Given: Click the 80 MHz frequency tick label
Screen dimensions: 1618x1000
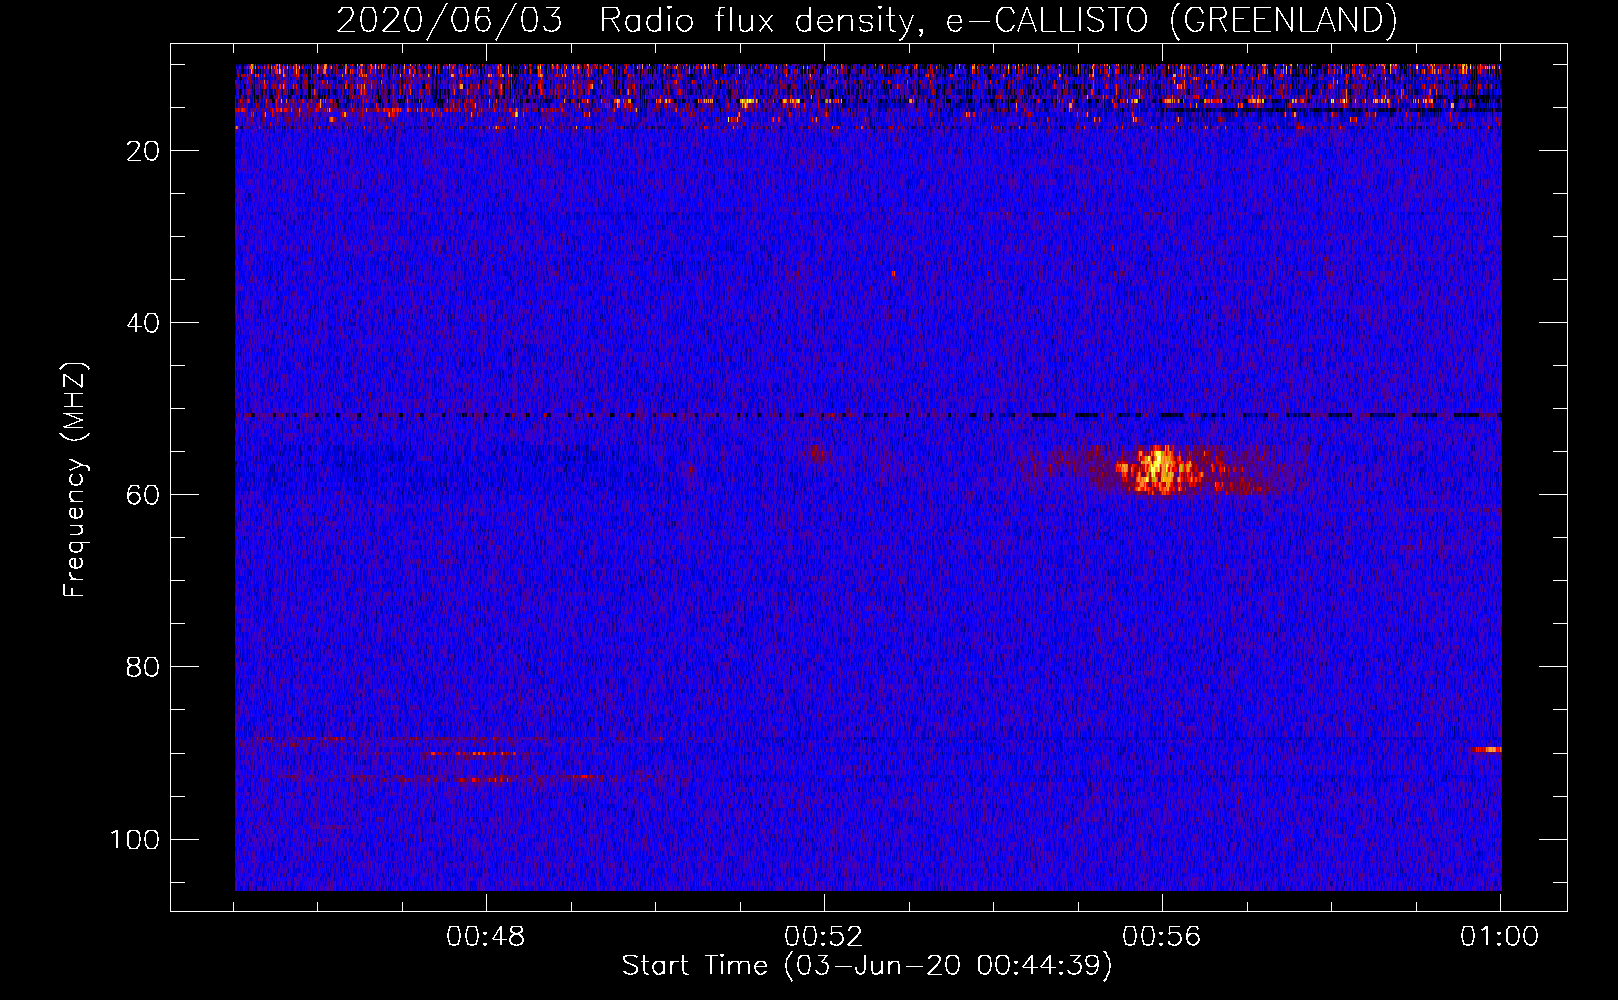Looking at the screenshot, I should [143, 667].
